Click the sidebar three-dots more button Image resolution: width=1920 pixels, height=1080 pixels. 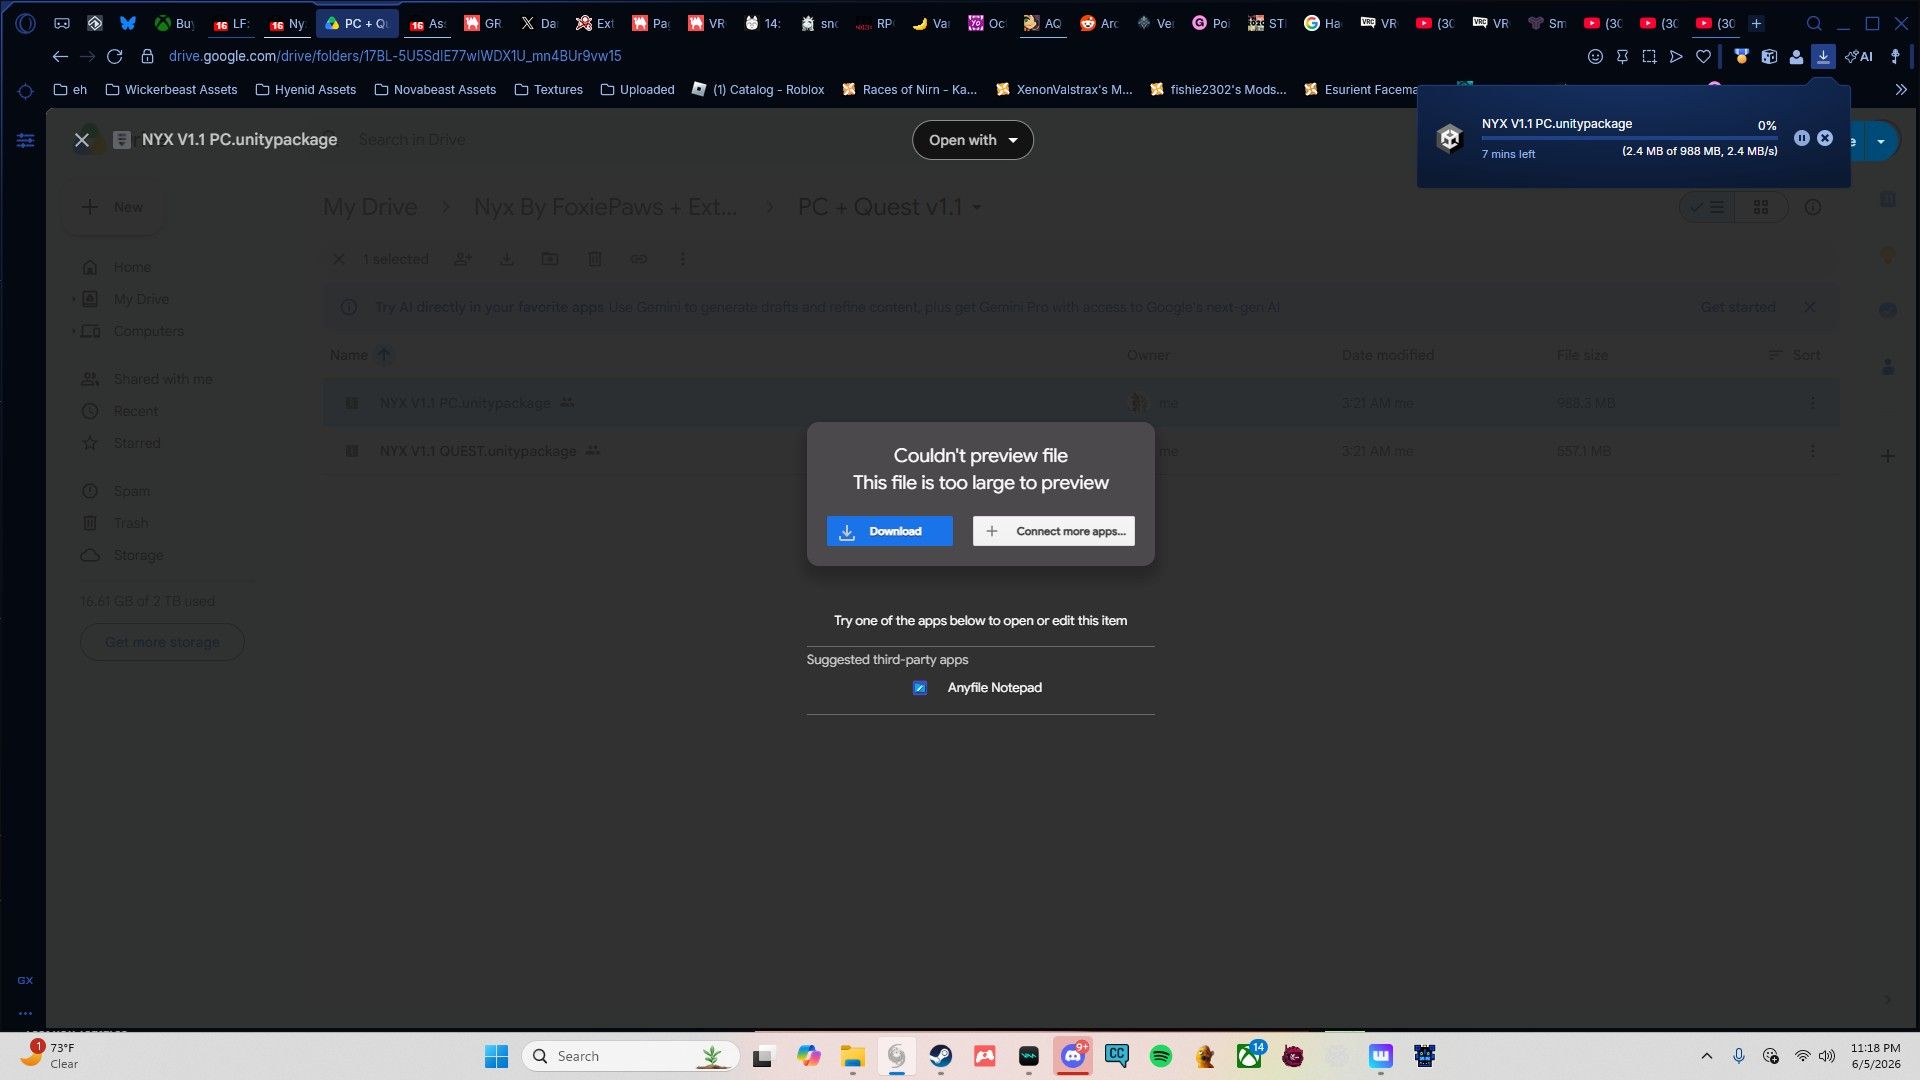(x=25, y=1013)
